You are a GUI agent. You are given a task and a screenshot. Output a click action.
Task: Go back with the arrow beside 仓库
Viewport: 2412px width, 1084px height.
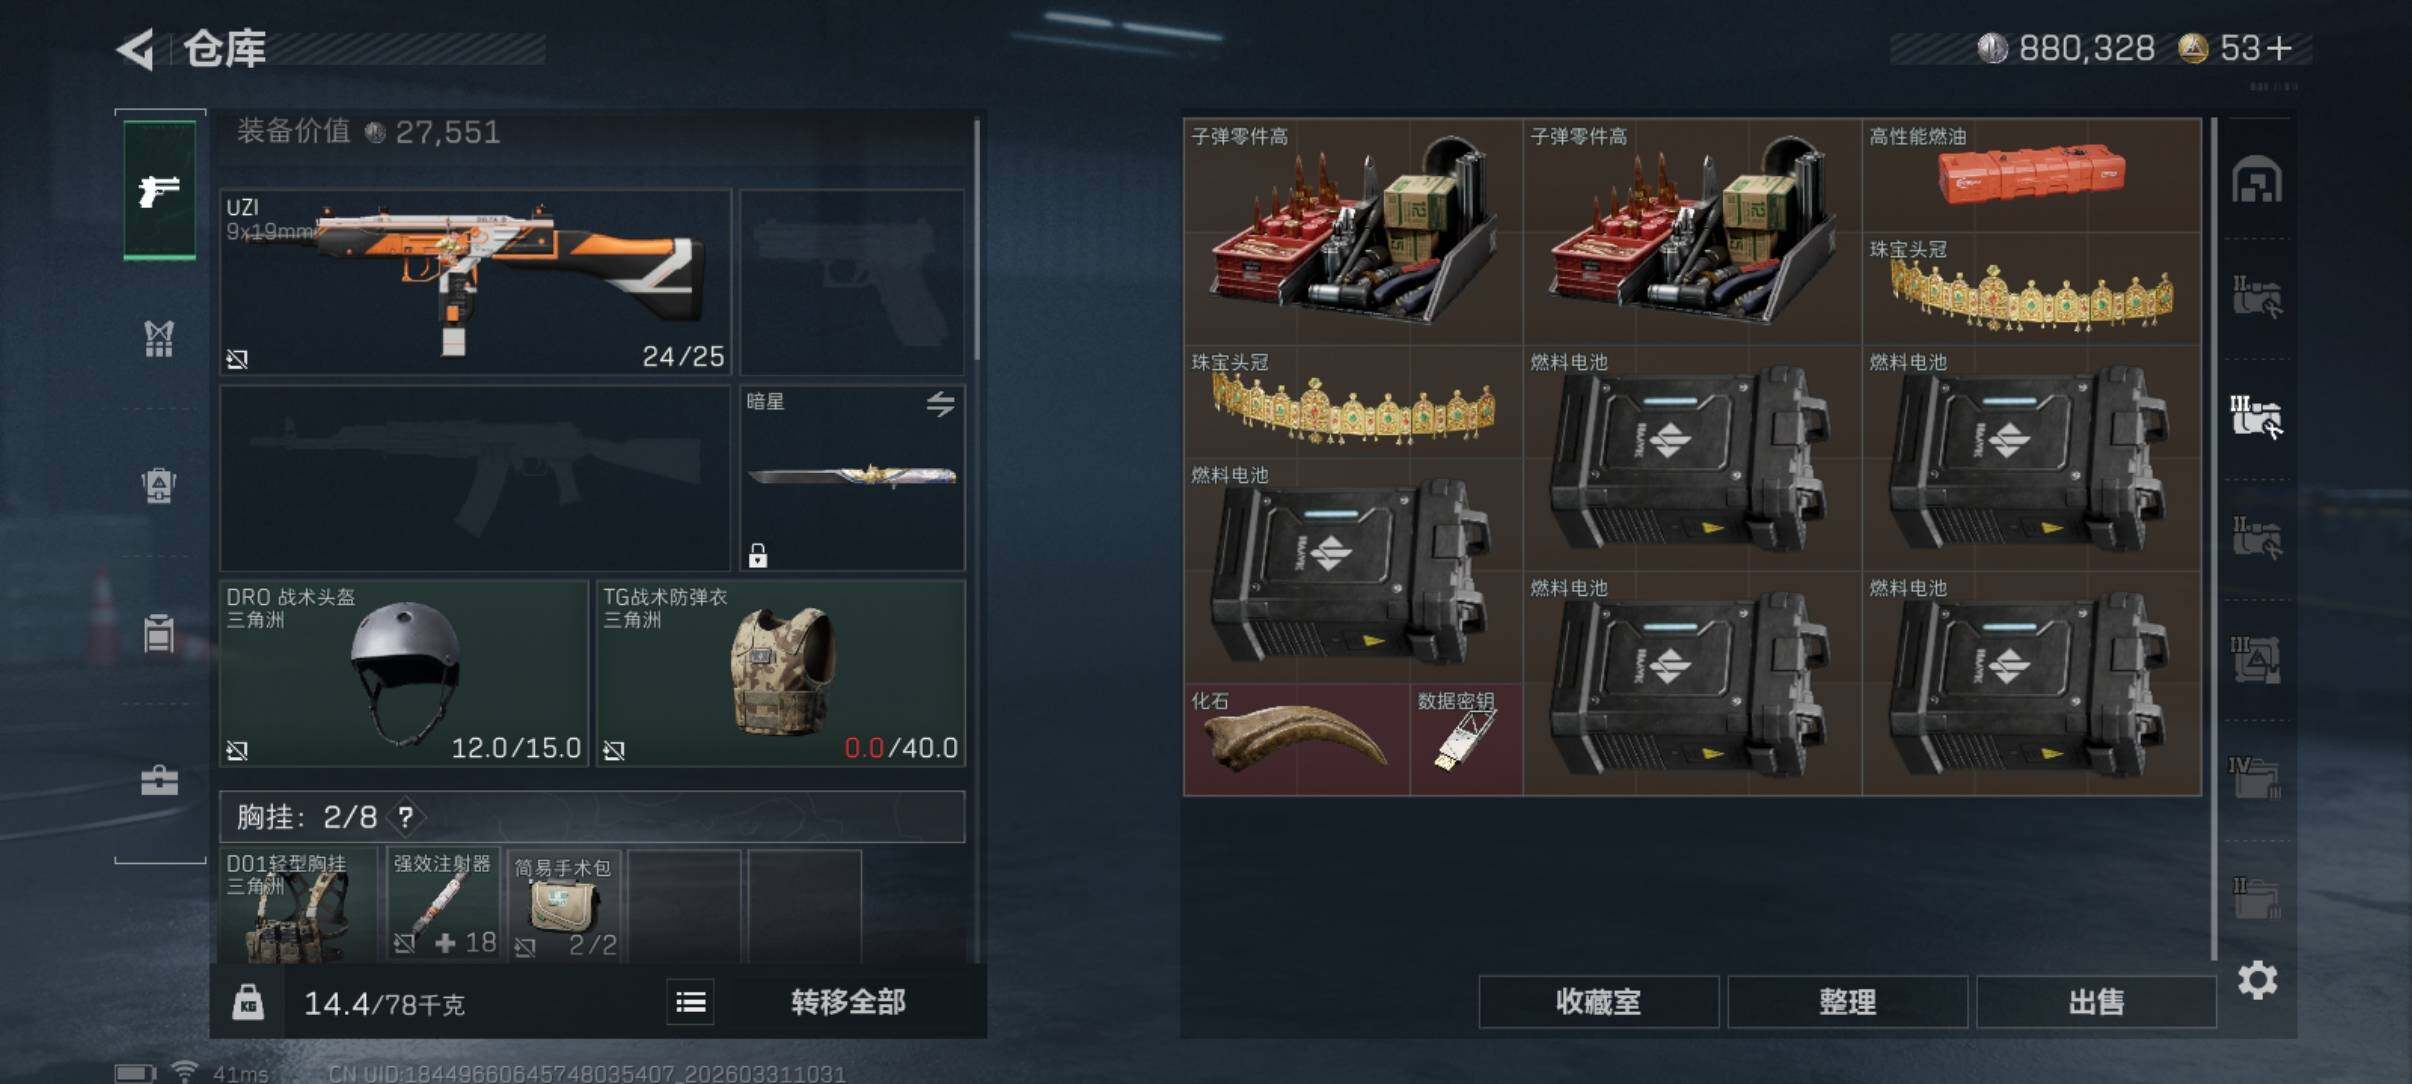[x=136, y=49]
